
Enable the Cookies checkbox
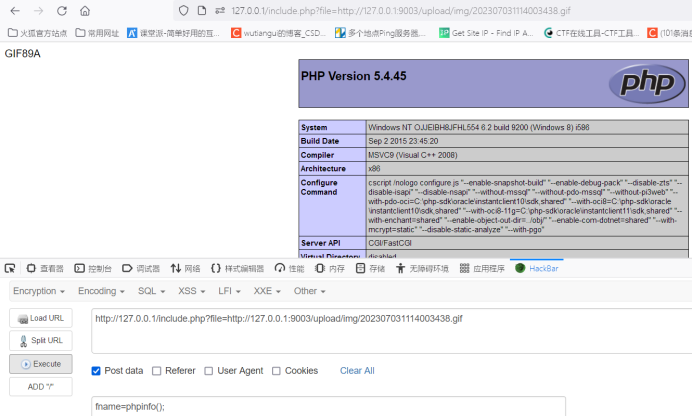tap(276, 371)
